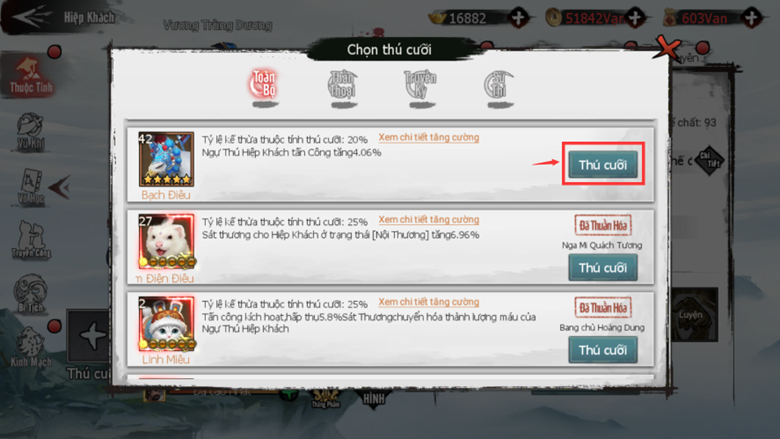Select the Bạch Điêu mount thumbnail

pos(166,159)
